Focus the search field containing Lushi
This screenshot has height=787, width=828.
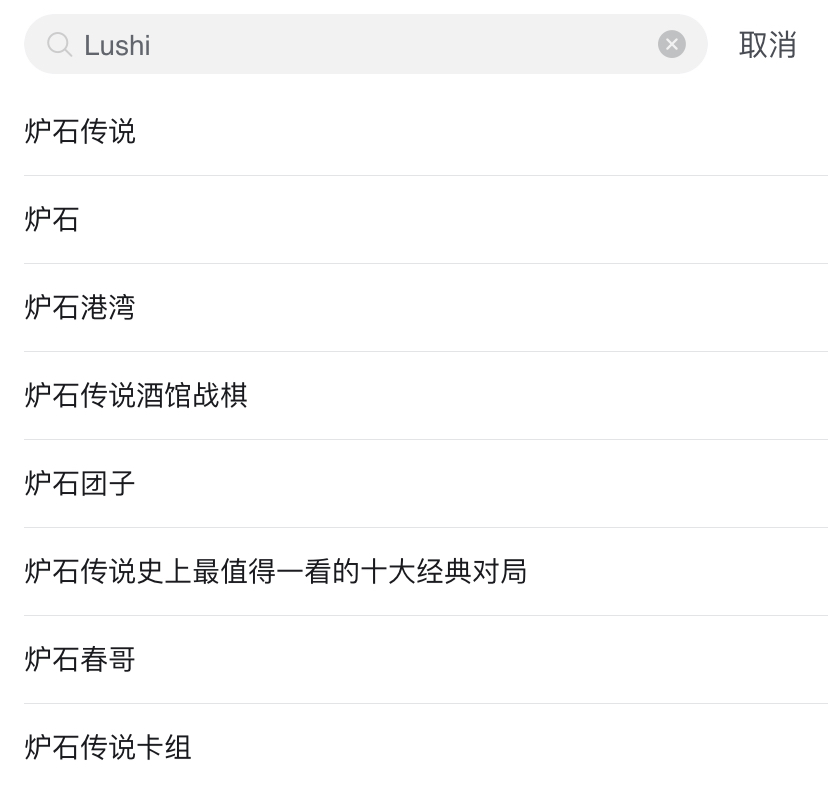(x=365, y=44)
